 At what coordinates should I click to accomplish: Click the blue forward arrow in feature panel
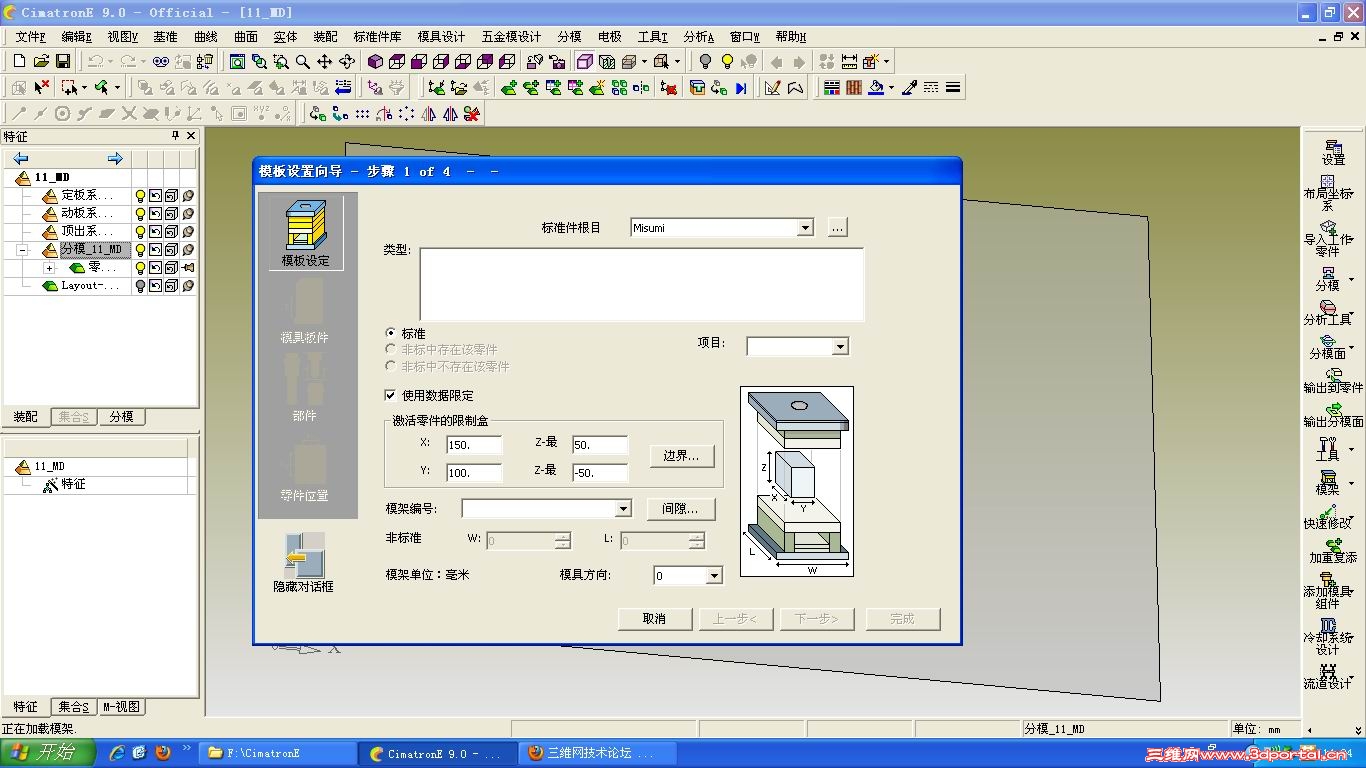pos(115,158)
